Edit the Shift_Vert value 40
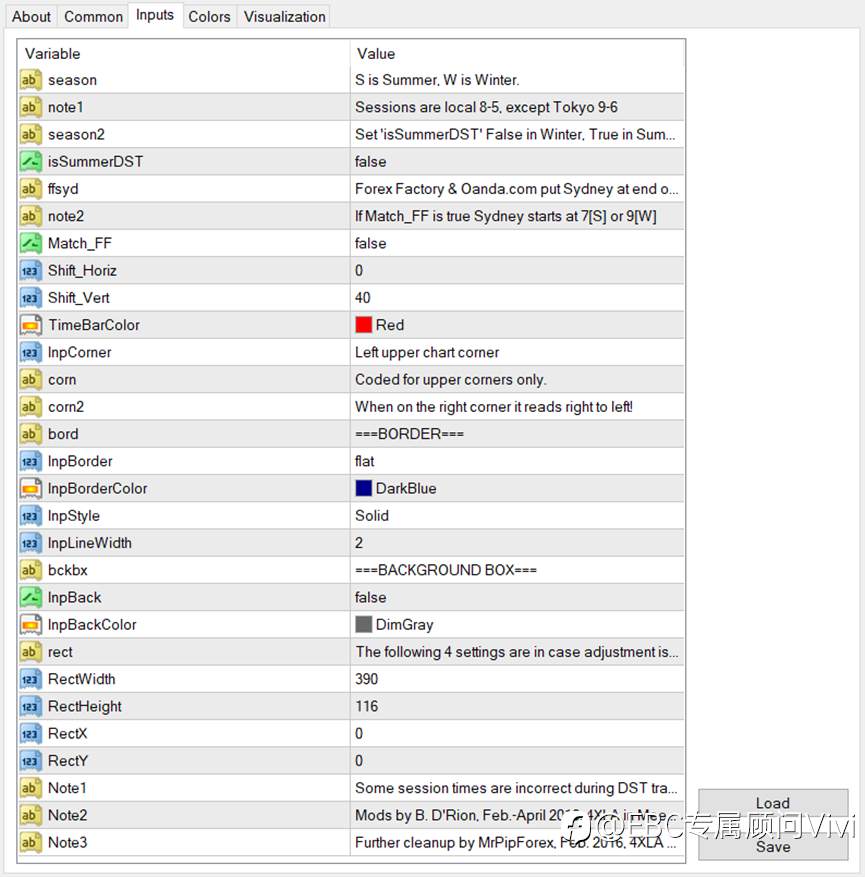This screenshot has height=877, width=865. click(x=517, y=298)
